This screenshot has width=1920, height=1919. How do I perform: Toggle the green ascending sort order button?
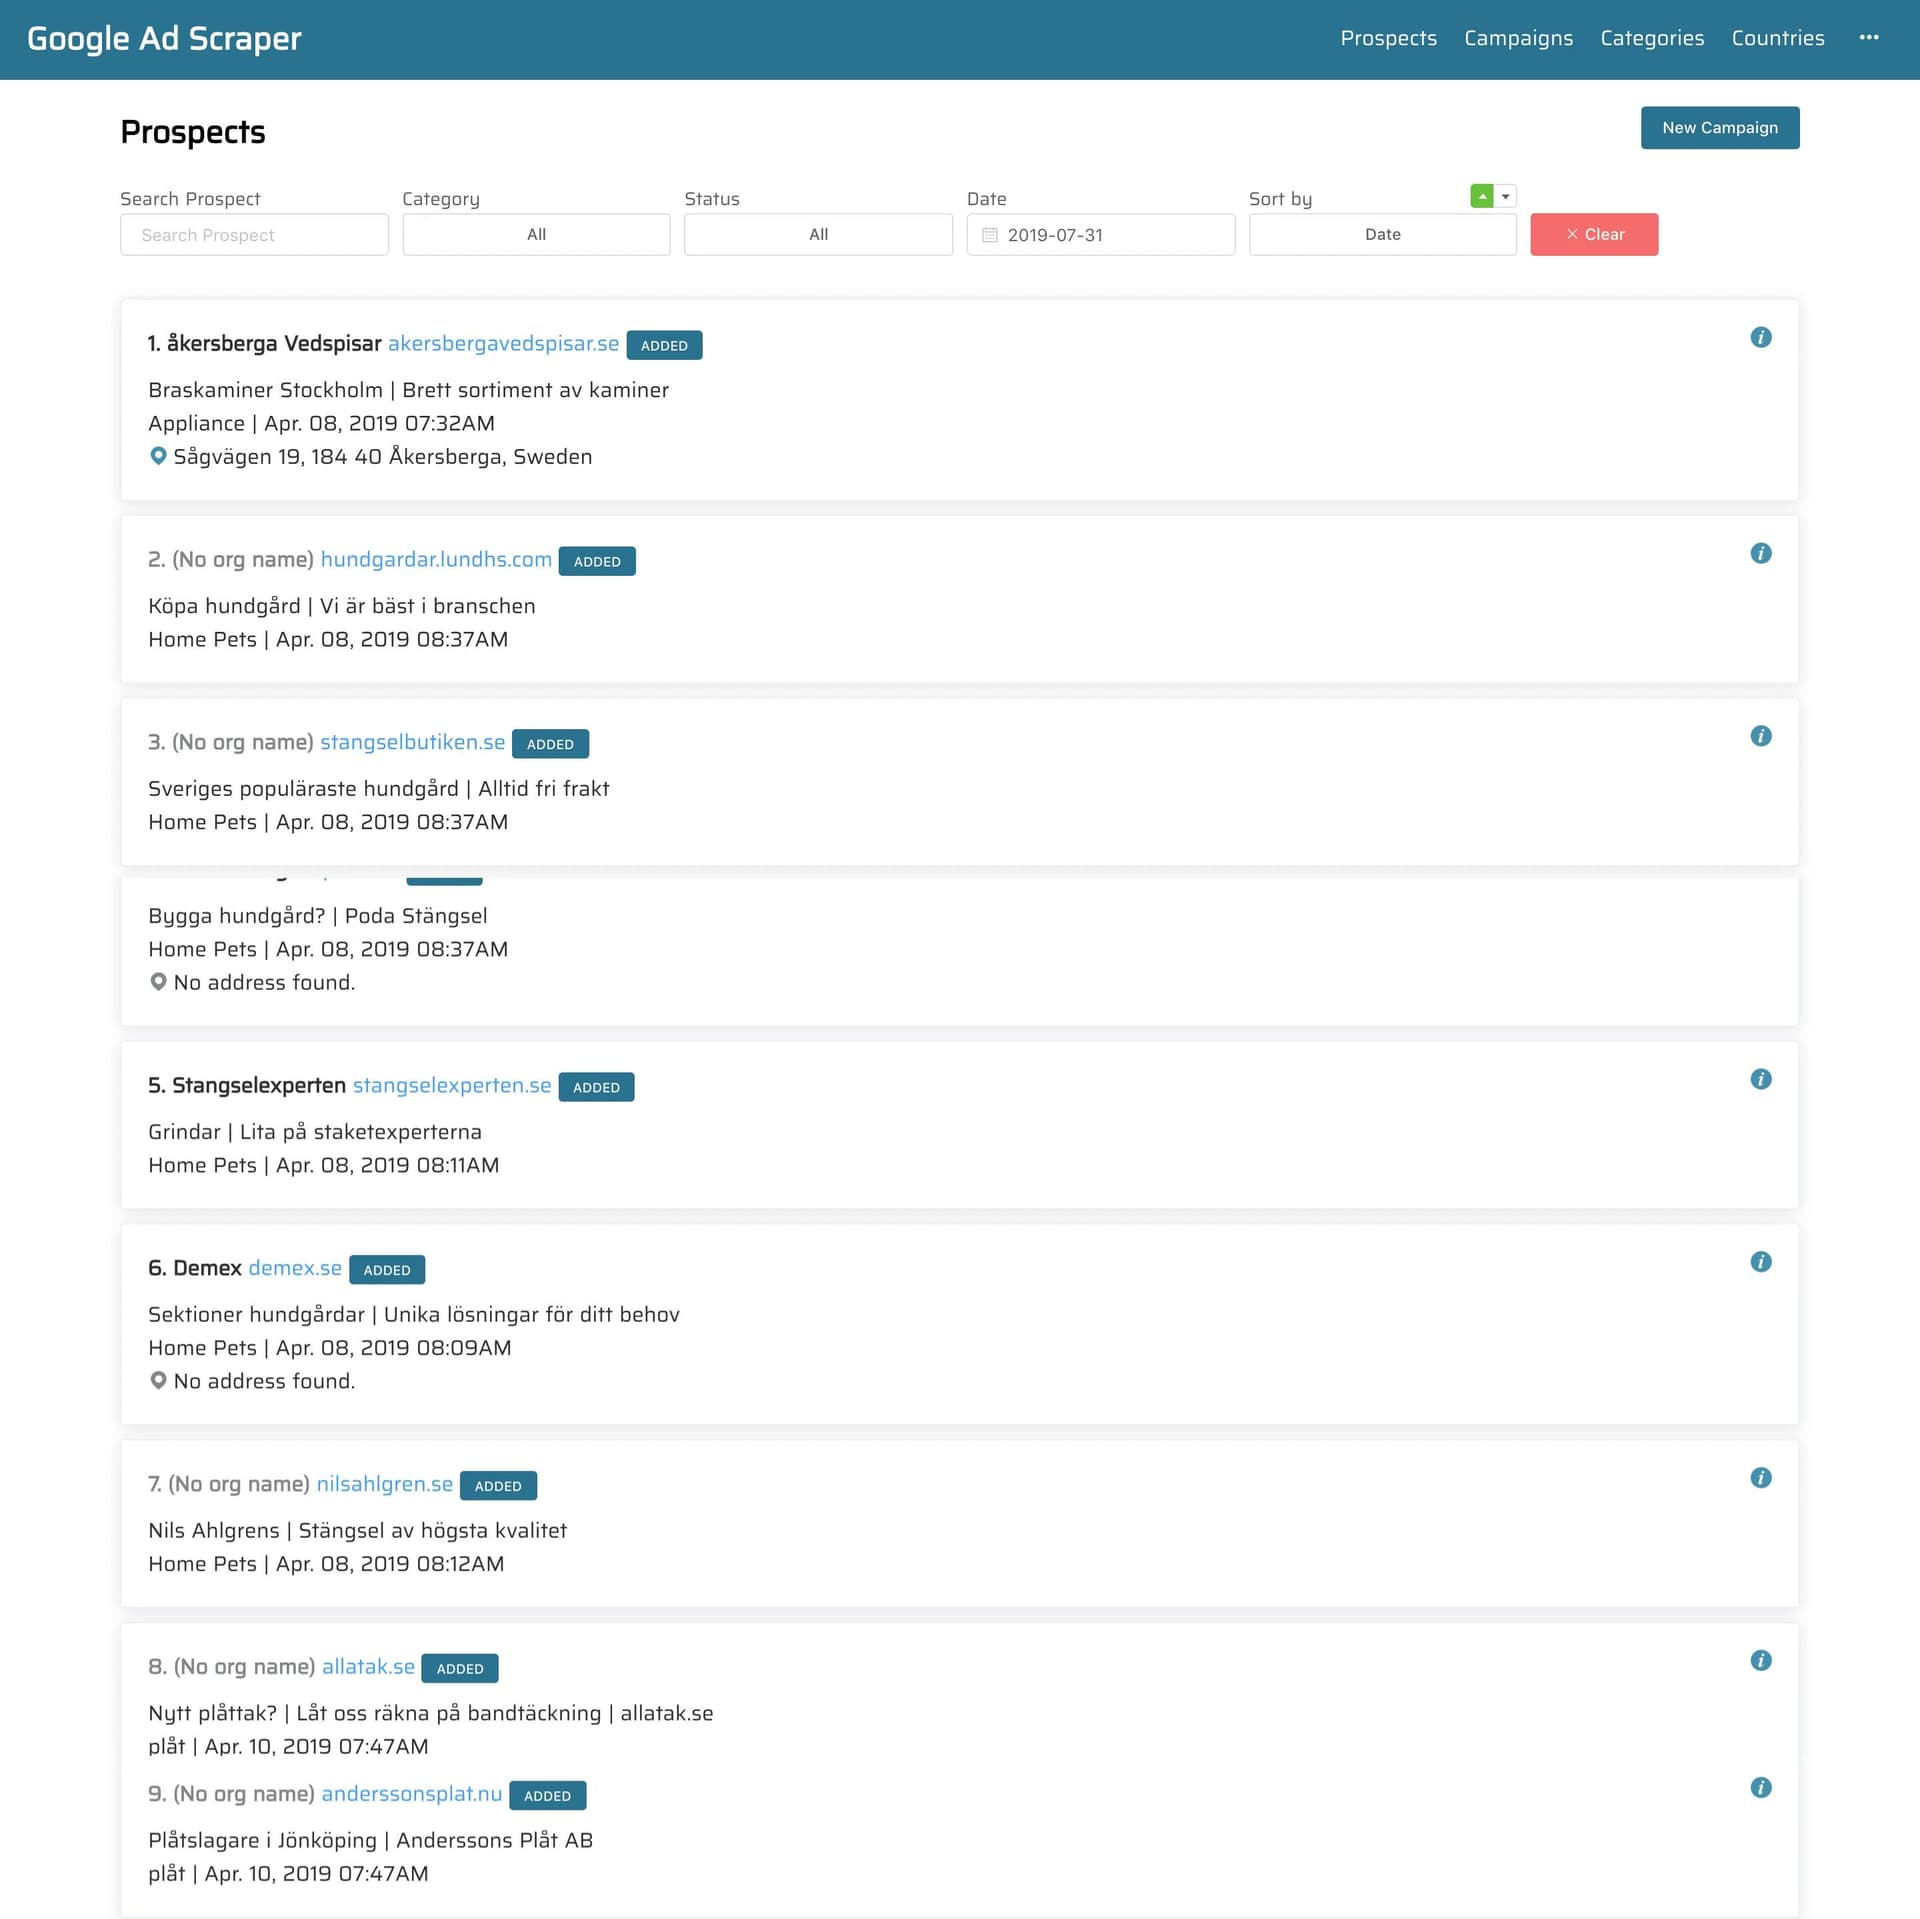1482,196
